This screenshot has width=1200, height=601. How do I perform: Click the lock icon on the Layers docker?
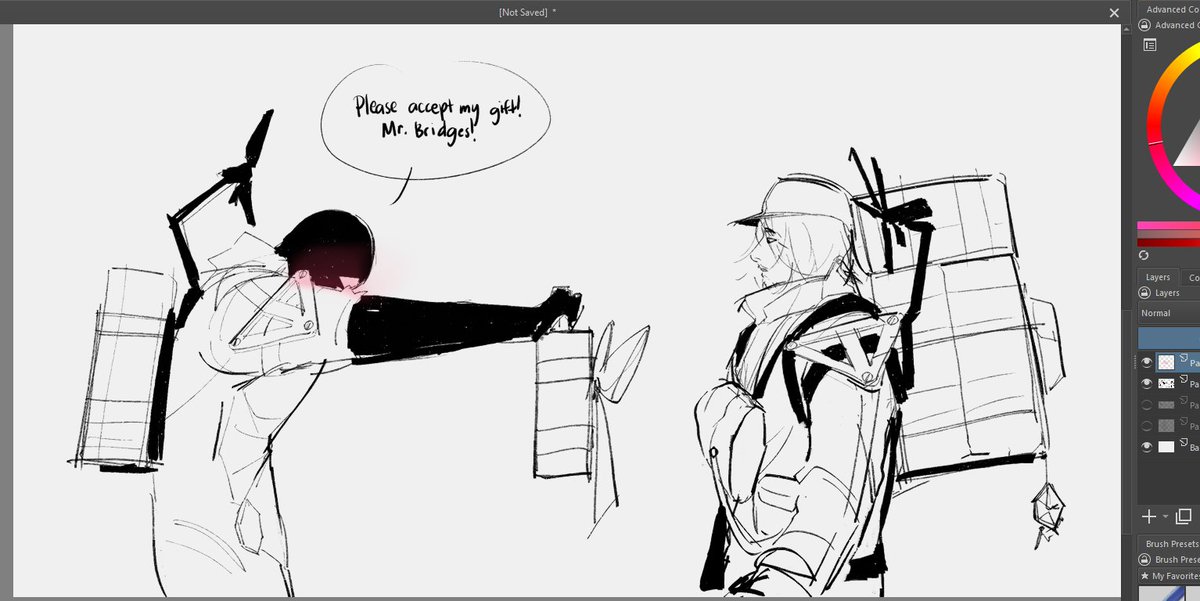click(1145, 293)
